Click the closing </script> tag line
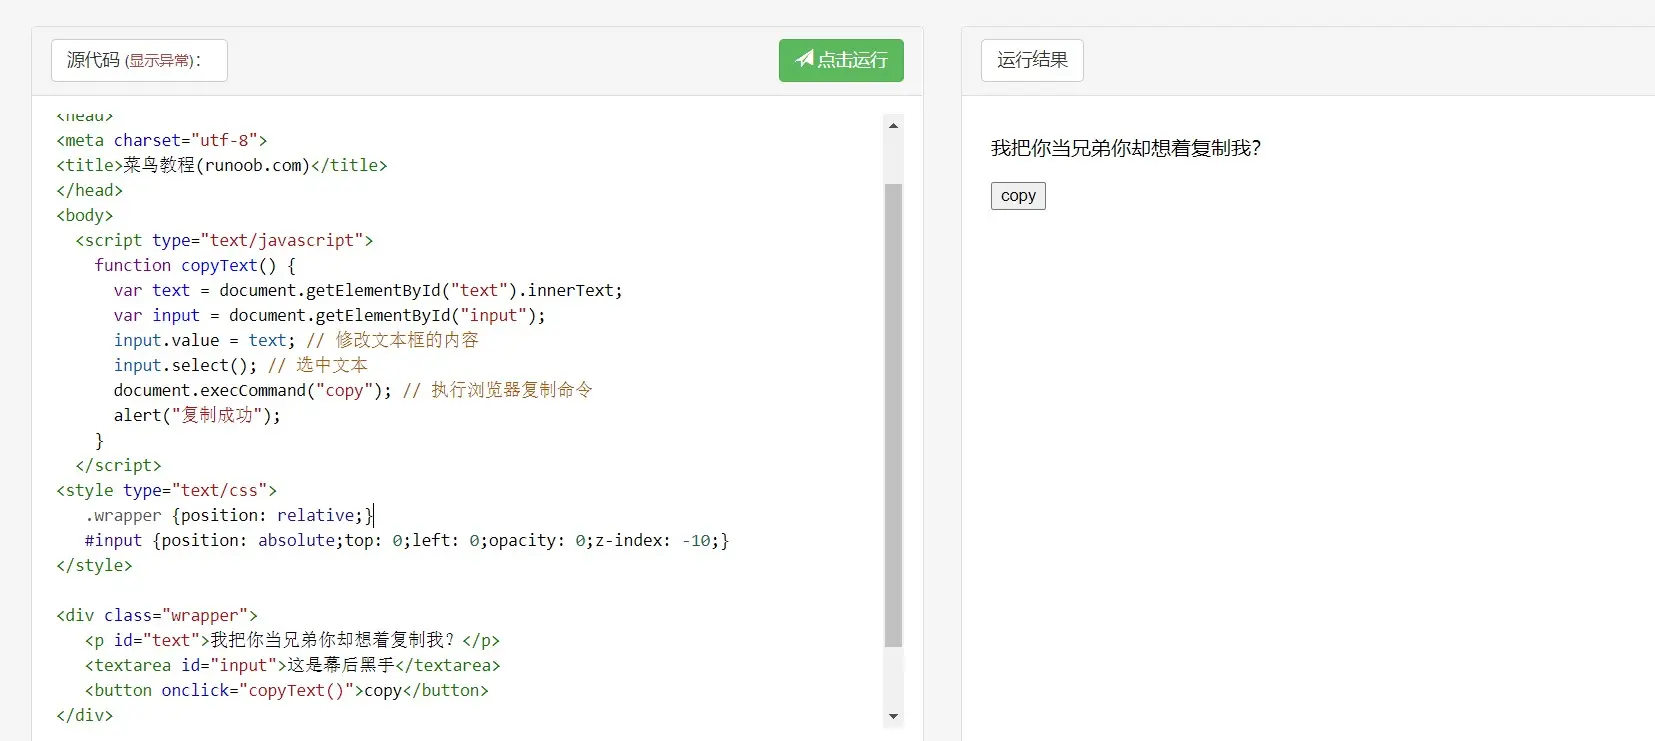 point(118,465)
